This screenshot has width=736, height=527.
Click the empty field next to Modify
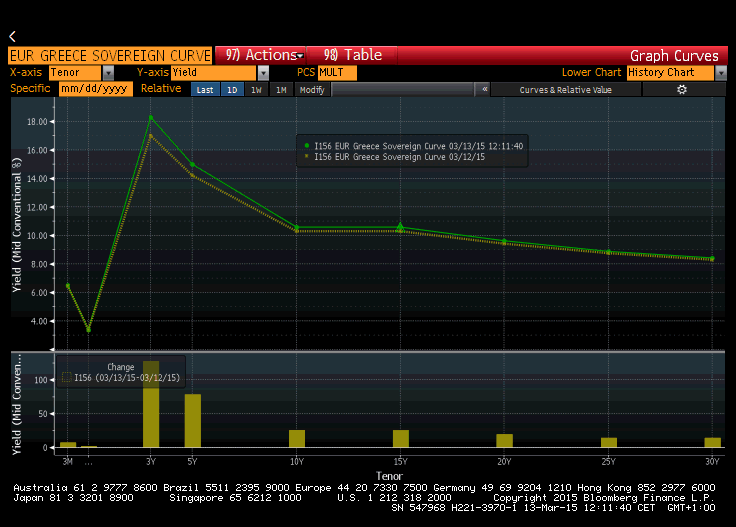click(403, 89)
